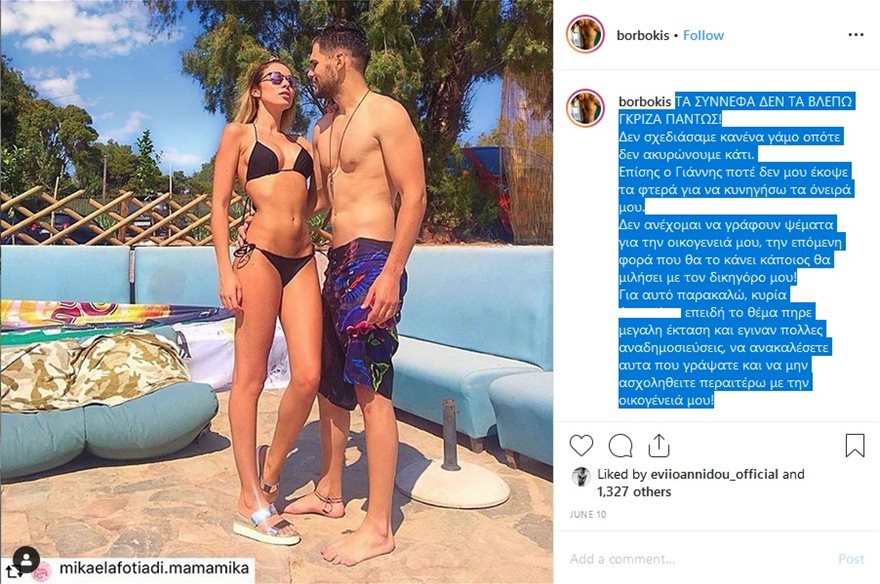Follow the borbokis account
Viewport: 880px width, 584px height.
click(x=703, y=35)
